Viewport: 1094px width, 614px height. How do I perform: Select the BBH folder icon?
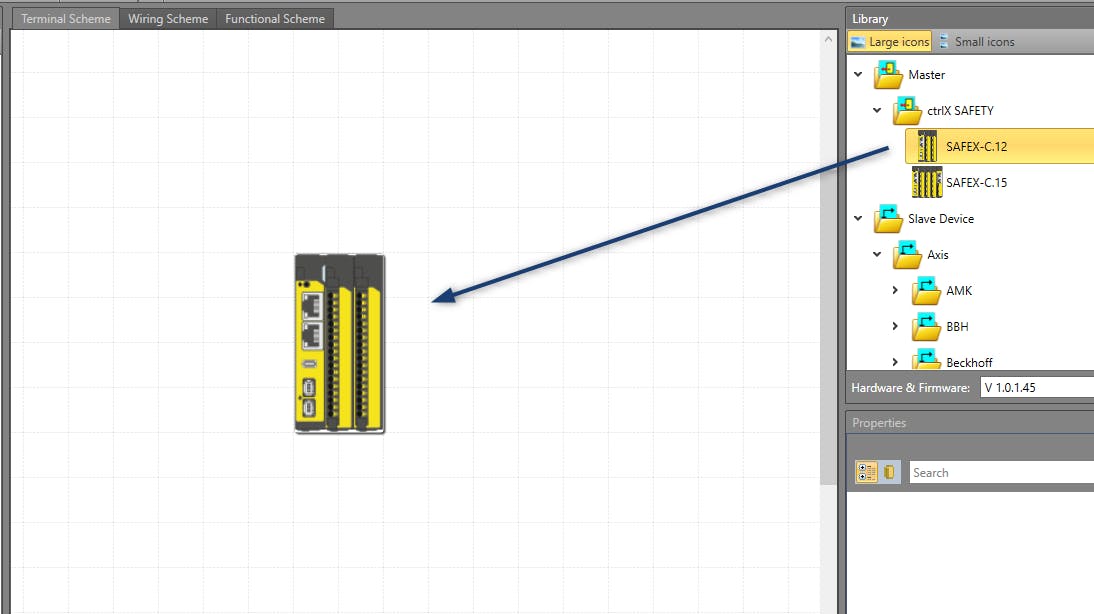[x=926, y=327]
